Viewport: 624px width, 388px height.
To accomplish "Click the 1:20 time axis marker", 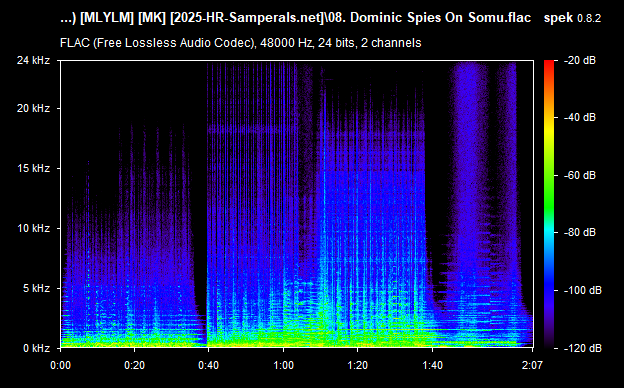I will 357,365.
